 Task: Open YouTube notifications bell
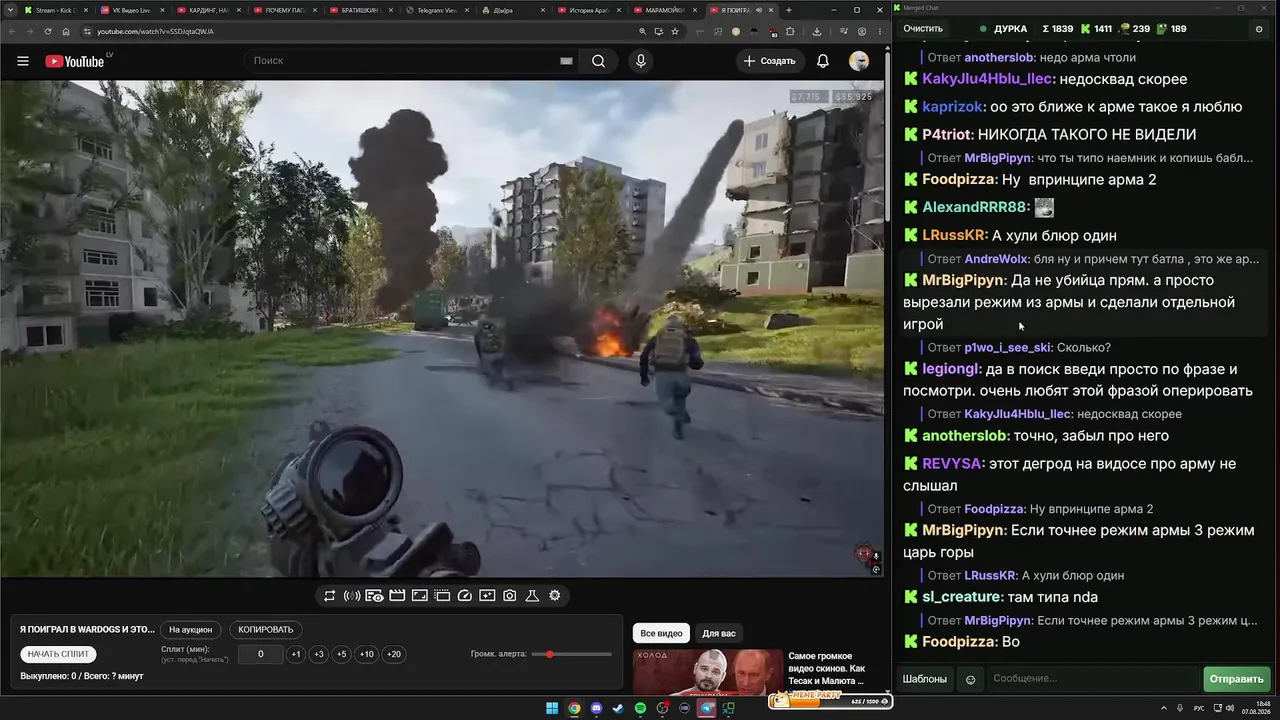823,61
